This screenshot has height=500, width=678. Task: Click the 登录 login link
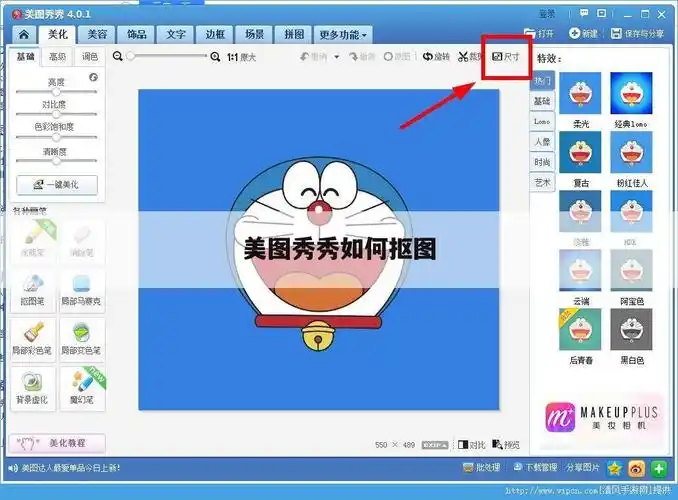click(x=547, y=14)
